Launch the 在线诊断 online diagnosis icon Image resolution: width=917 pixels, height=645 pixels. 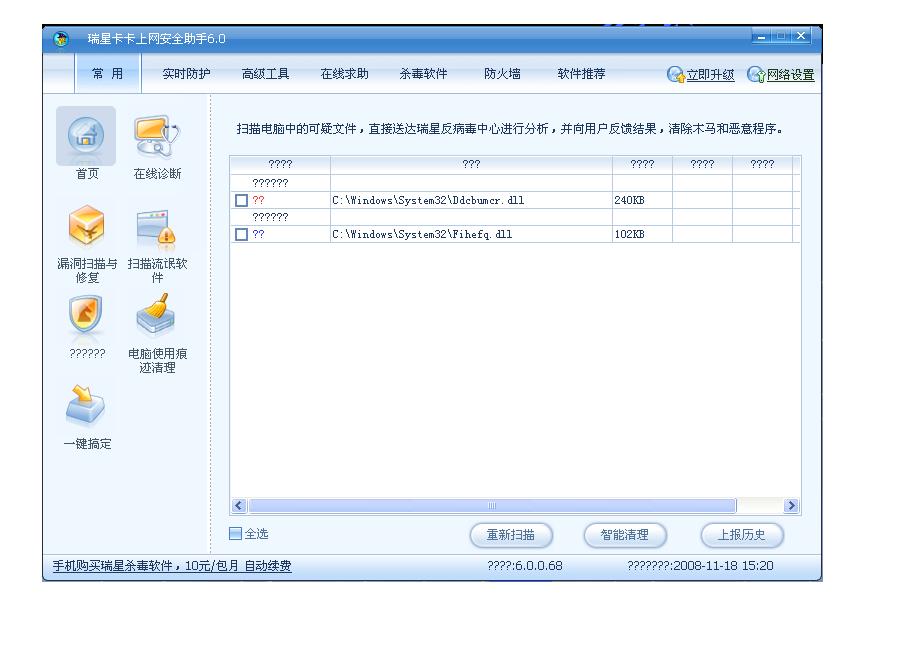(156, 136)
